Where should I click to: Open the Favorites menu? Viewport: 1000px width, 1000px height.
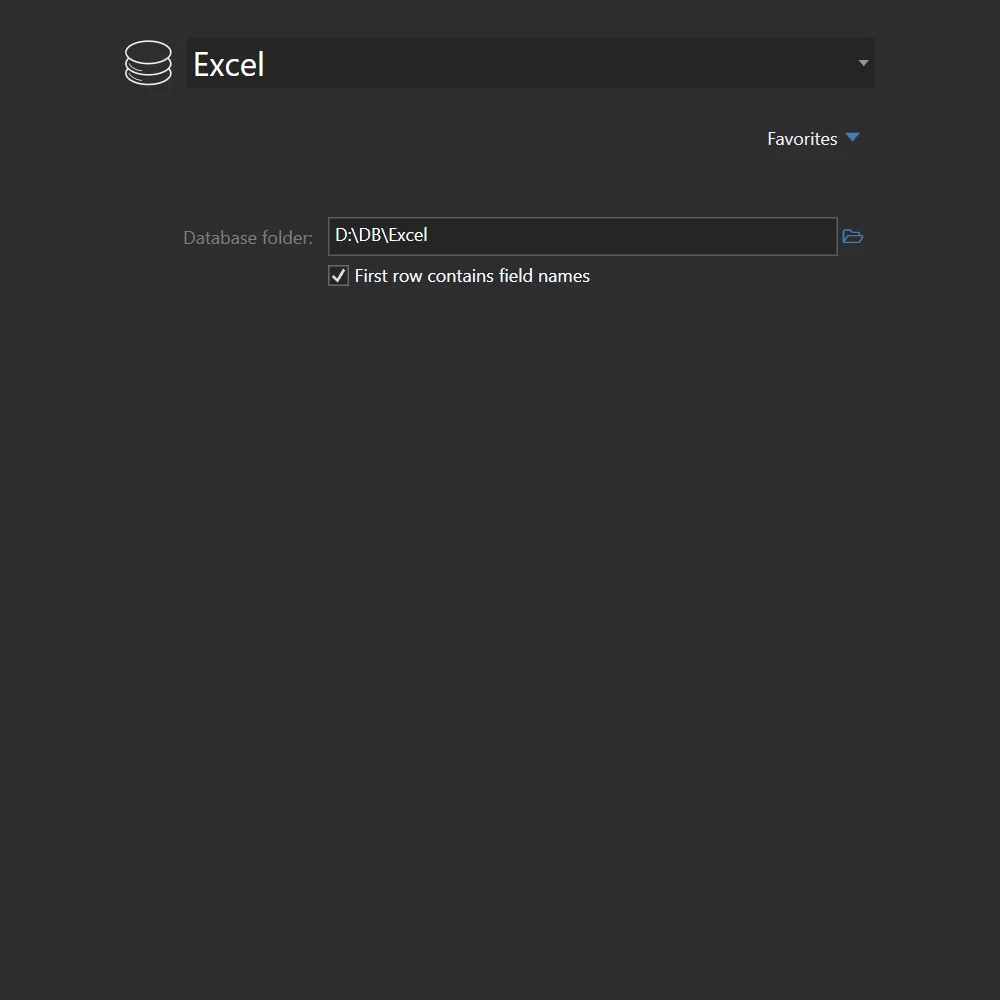tap(813, 138)
